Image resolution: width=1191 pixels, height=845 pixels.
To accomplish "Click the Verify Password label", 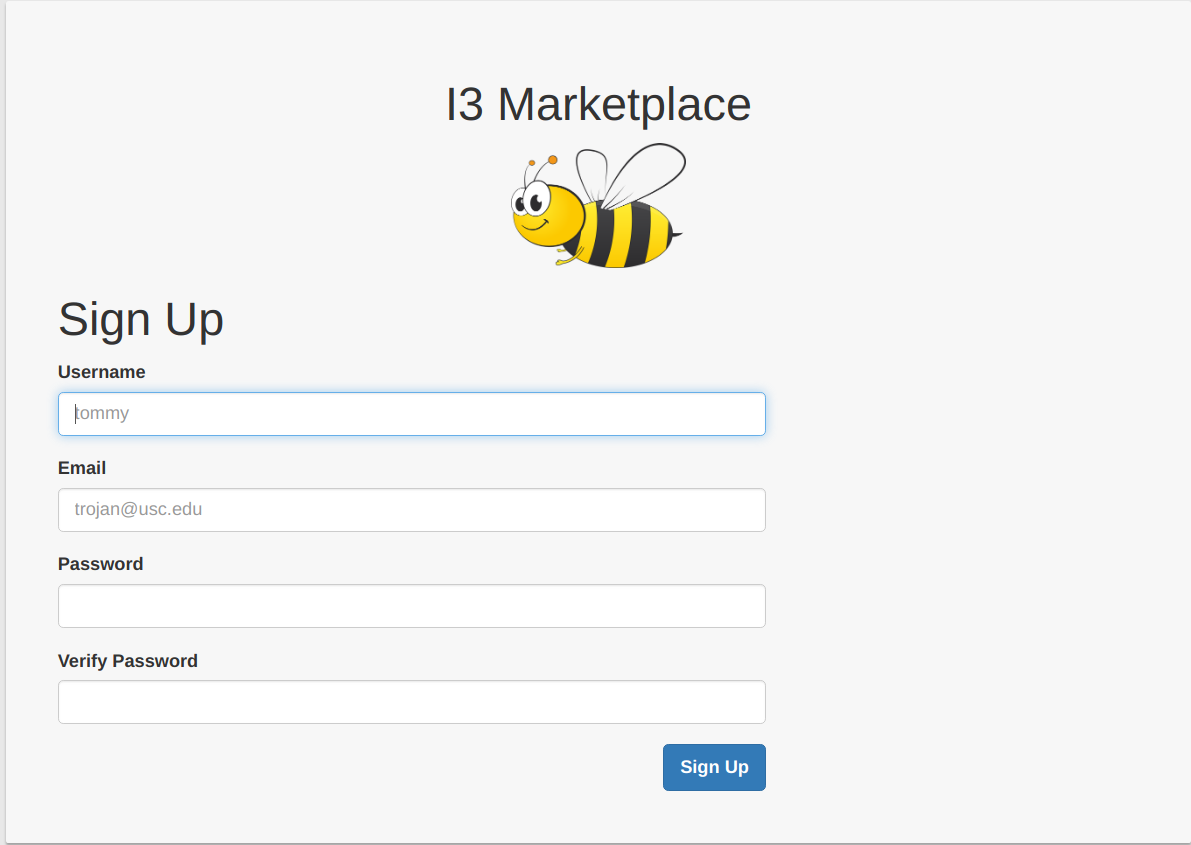I will (x=128, y=661).
